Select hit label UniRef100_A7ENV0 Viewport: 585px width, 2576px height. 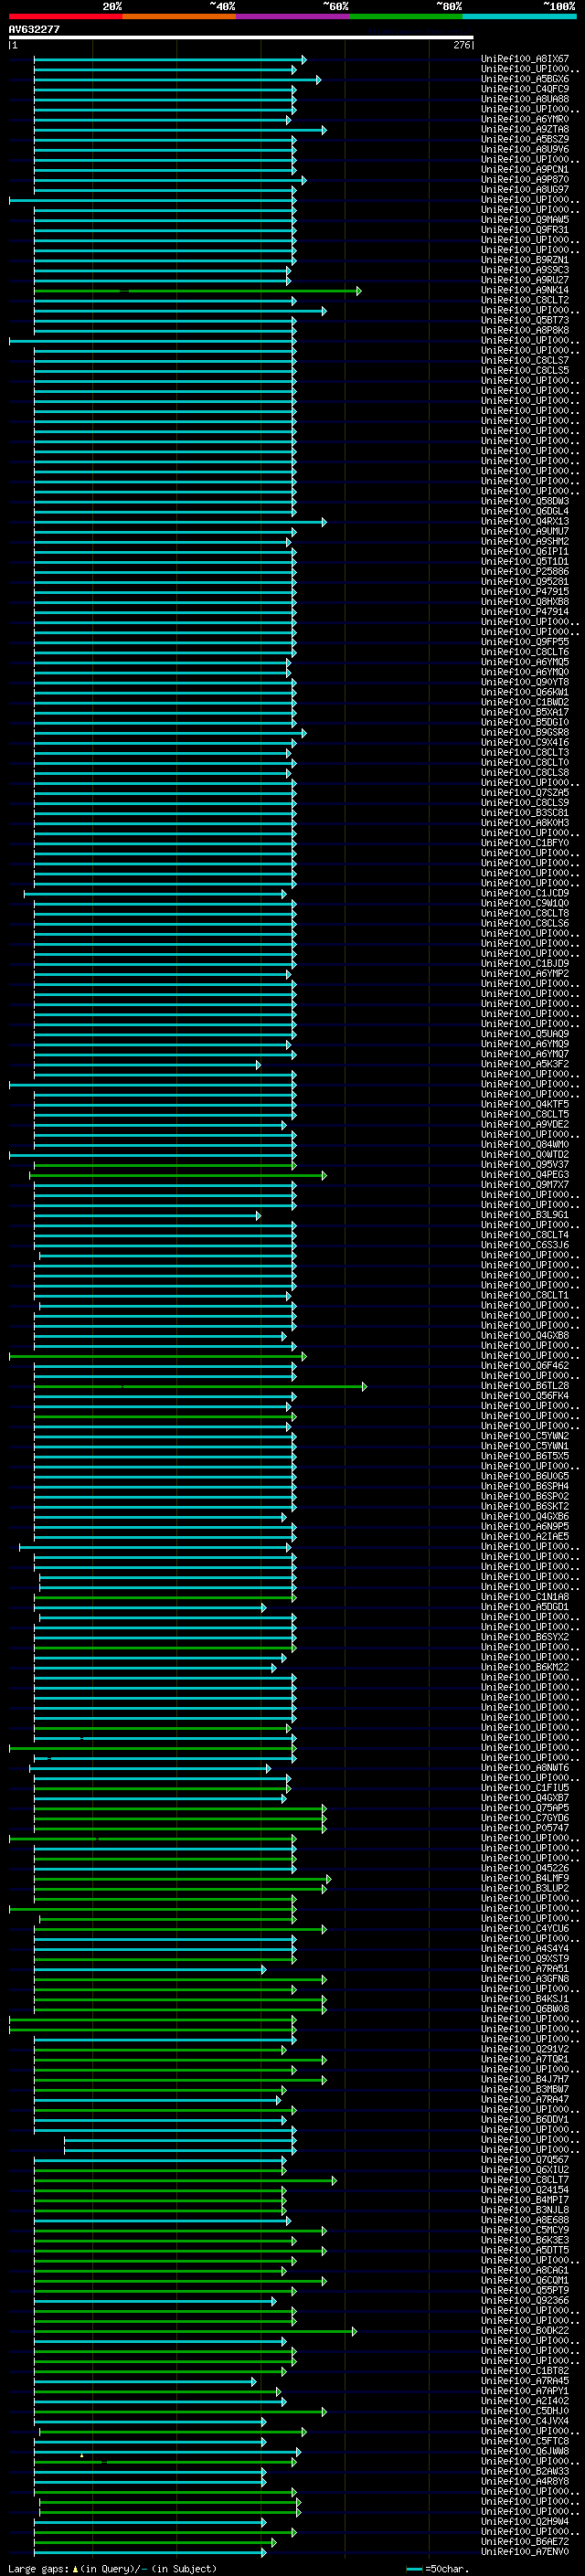pos(525,2552)
